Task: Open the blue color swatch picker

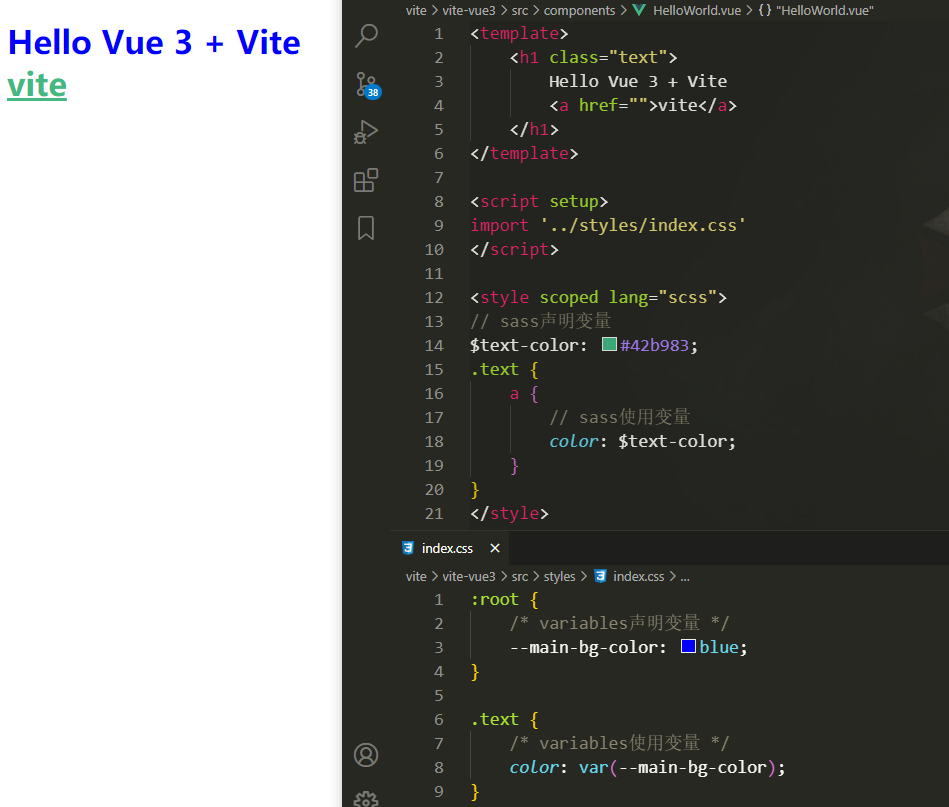Action: [688, 646]
